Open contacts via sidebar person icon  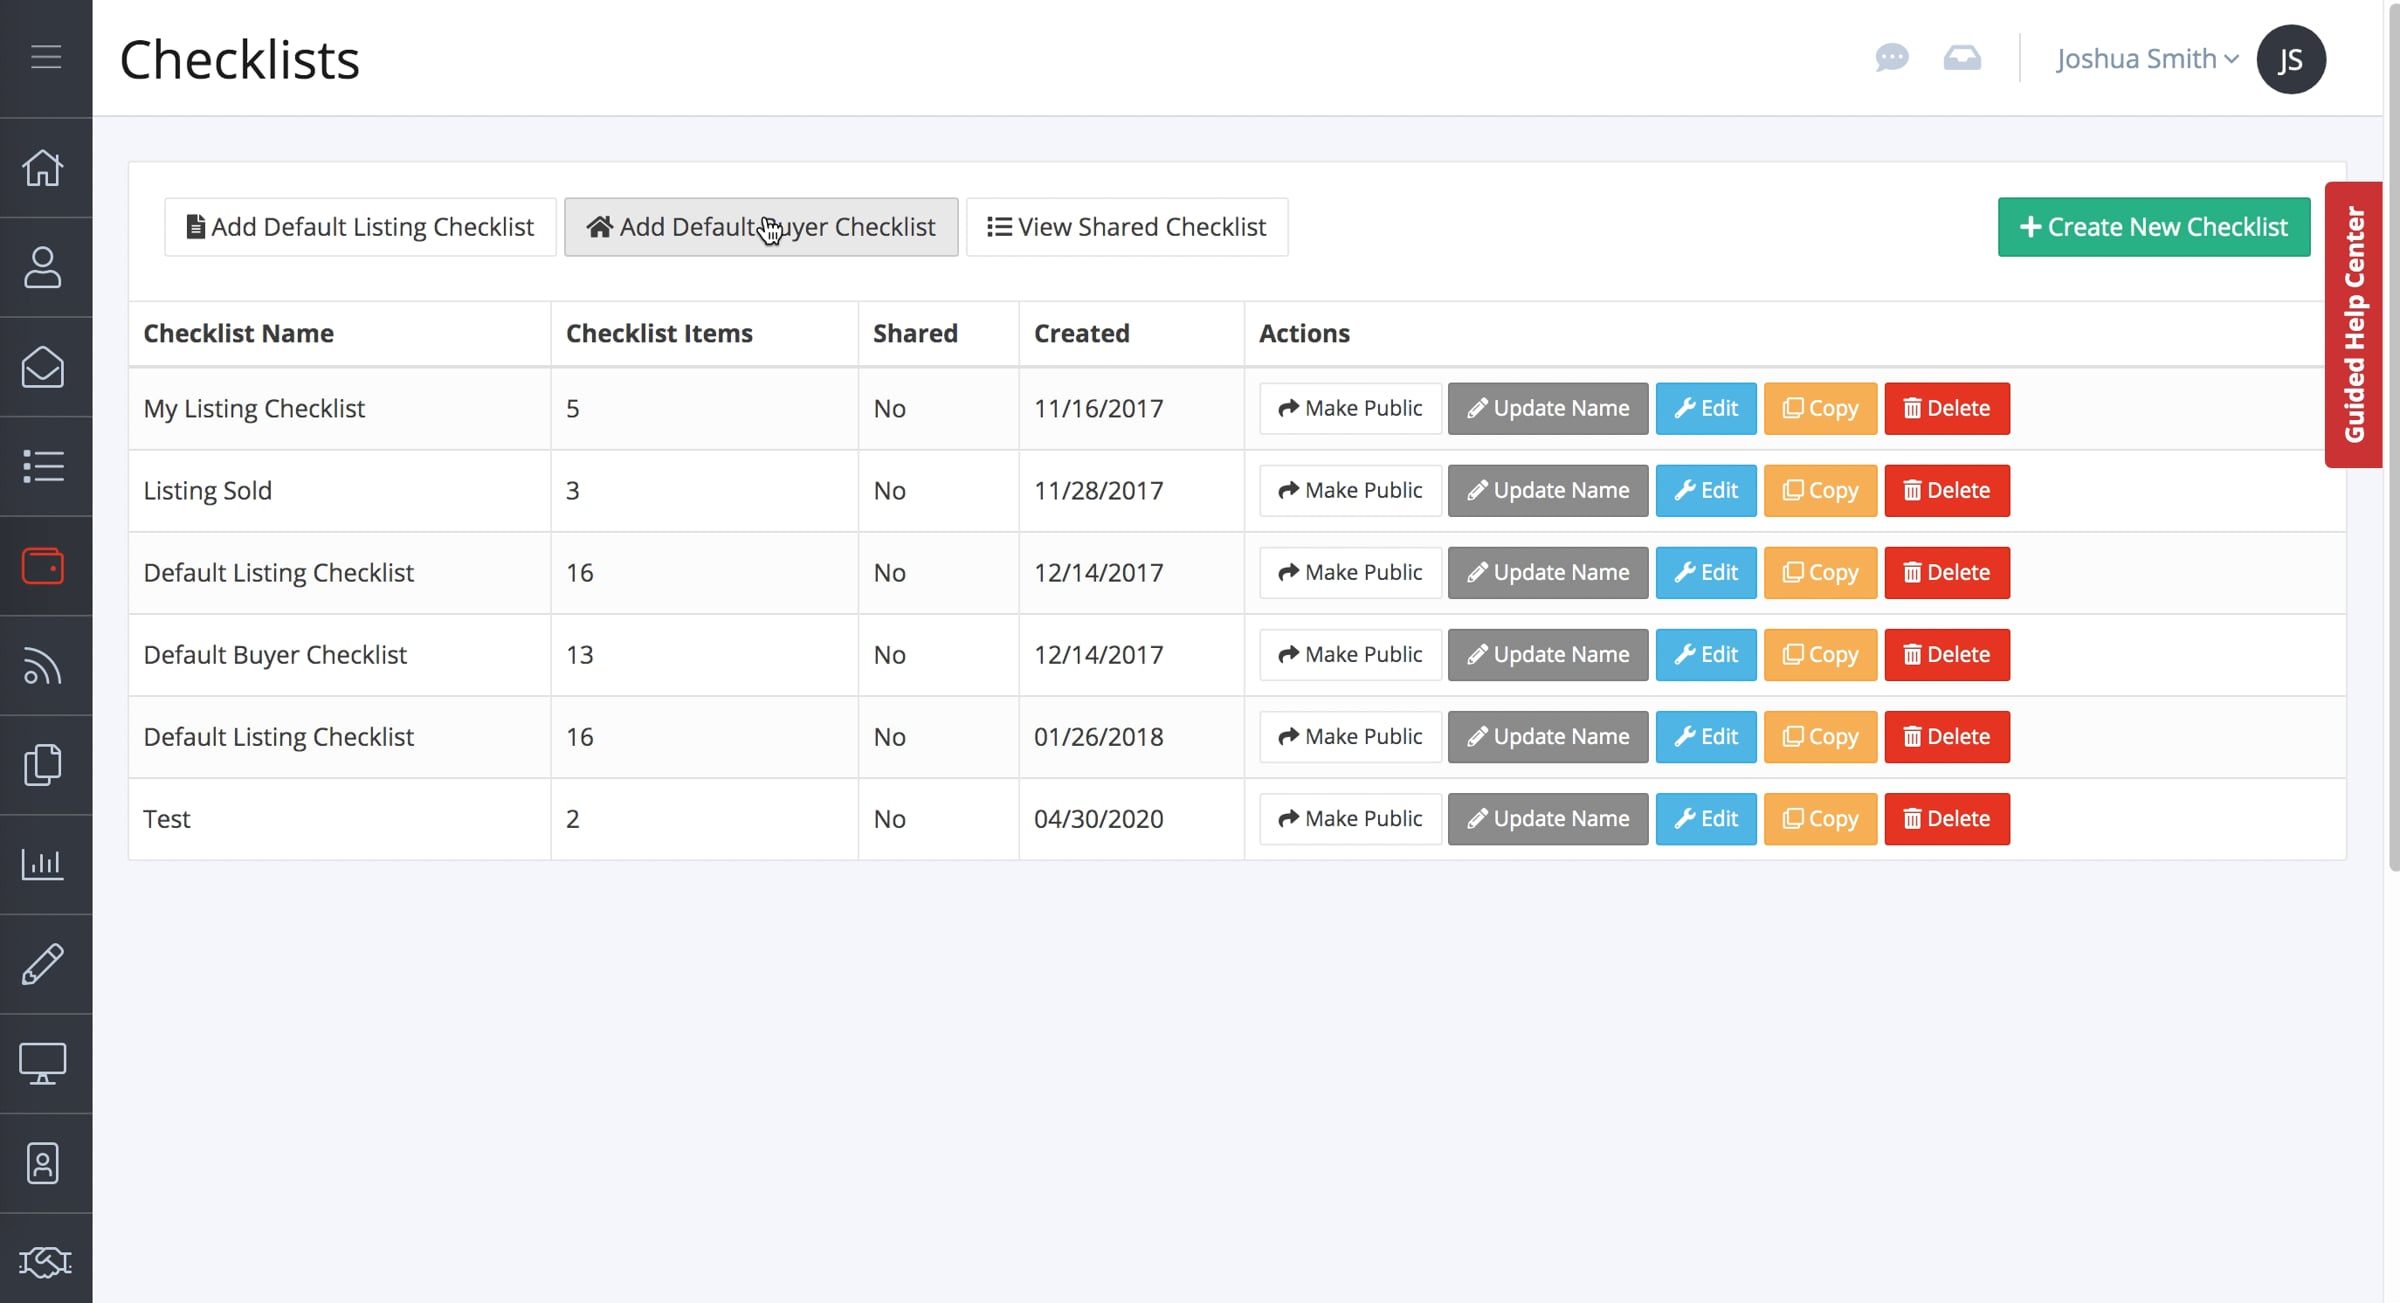click(x=43, y=267)
